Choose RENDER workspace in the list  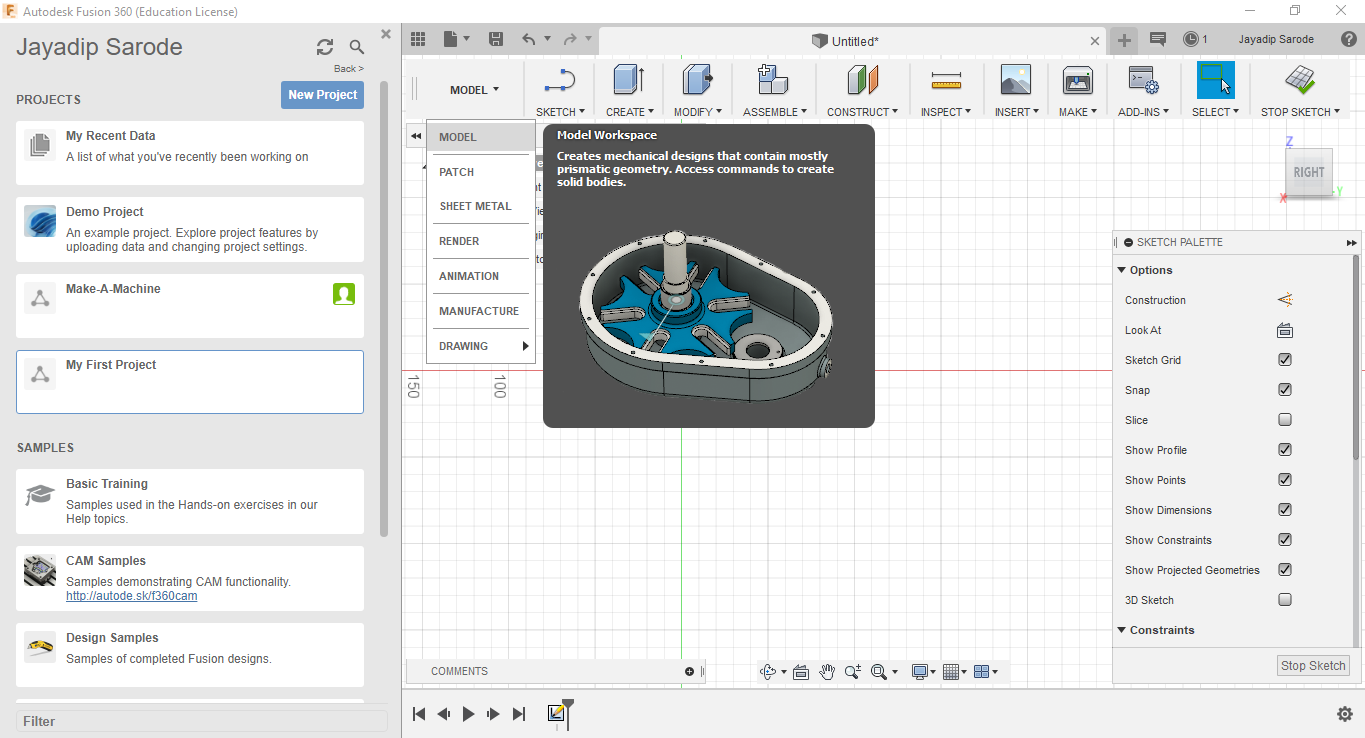[459, 241]
